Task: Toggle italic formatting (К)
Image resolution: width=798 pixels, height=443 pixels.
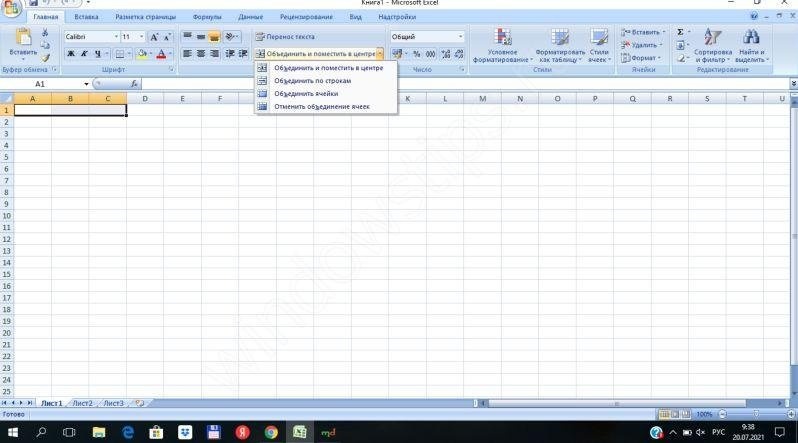Action: [84, 53]
